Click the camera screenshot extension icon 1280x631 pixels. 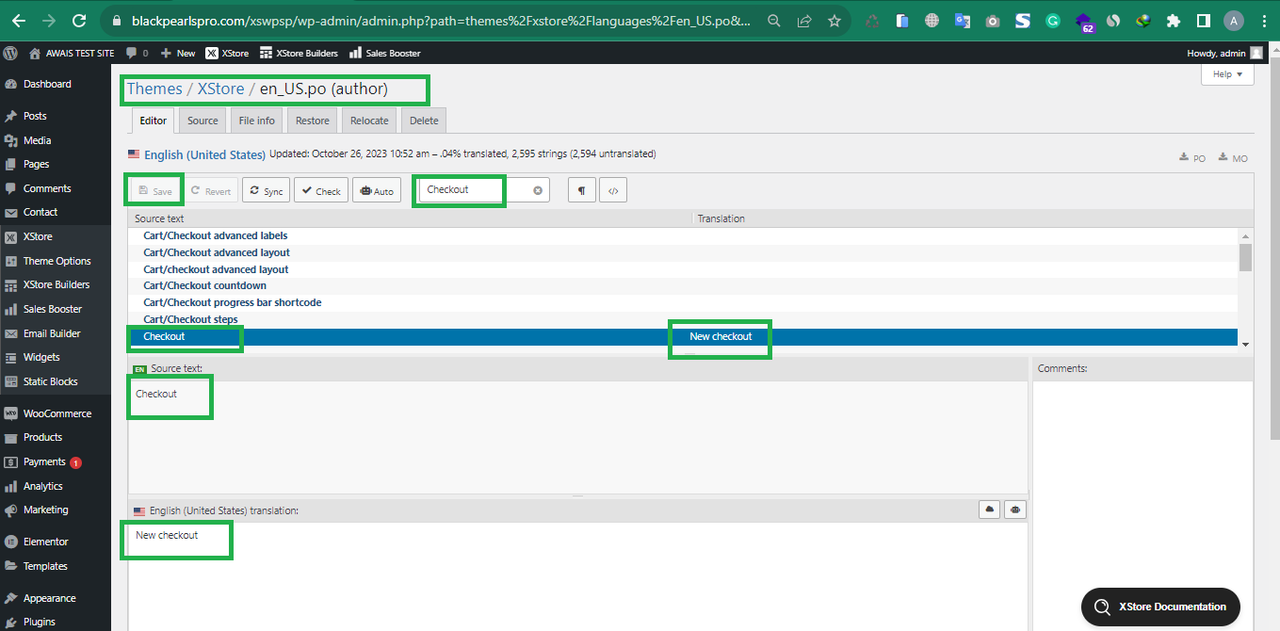tap(992, 20)
